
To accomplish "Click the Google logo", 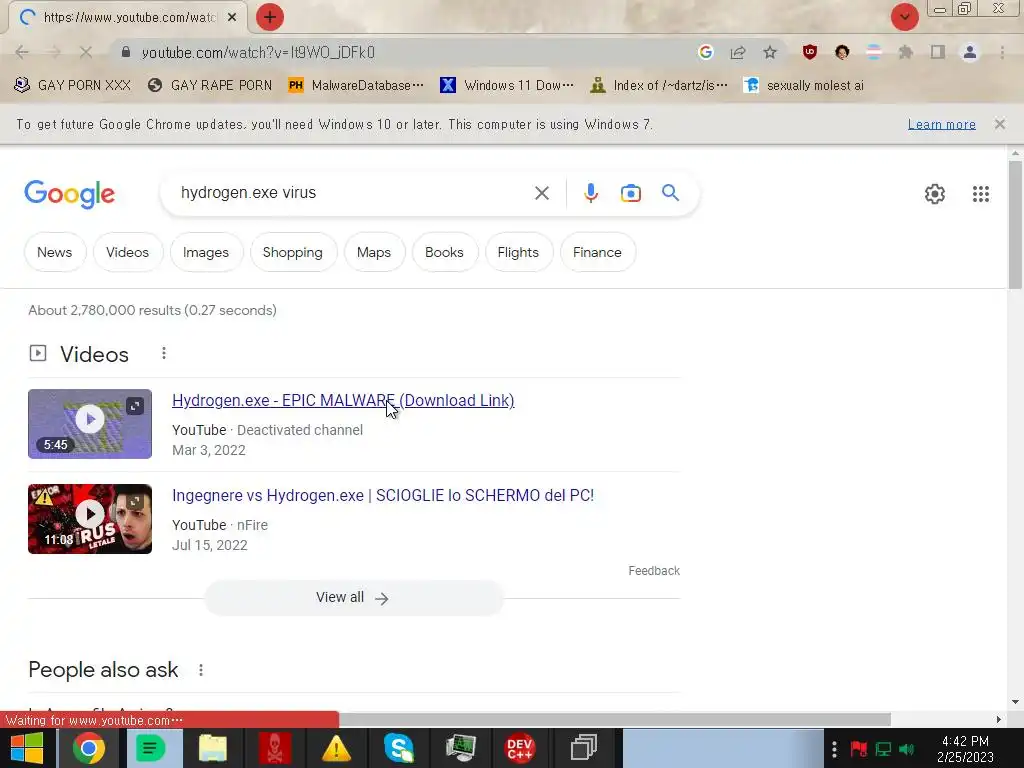I will click(69, 194).
